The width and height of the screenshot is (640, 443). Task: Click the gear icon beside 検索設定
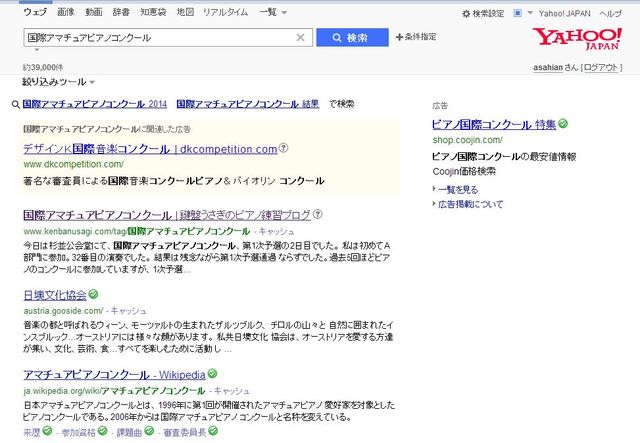[x=466, y=14]
